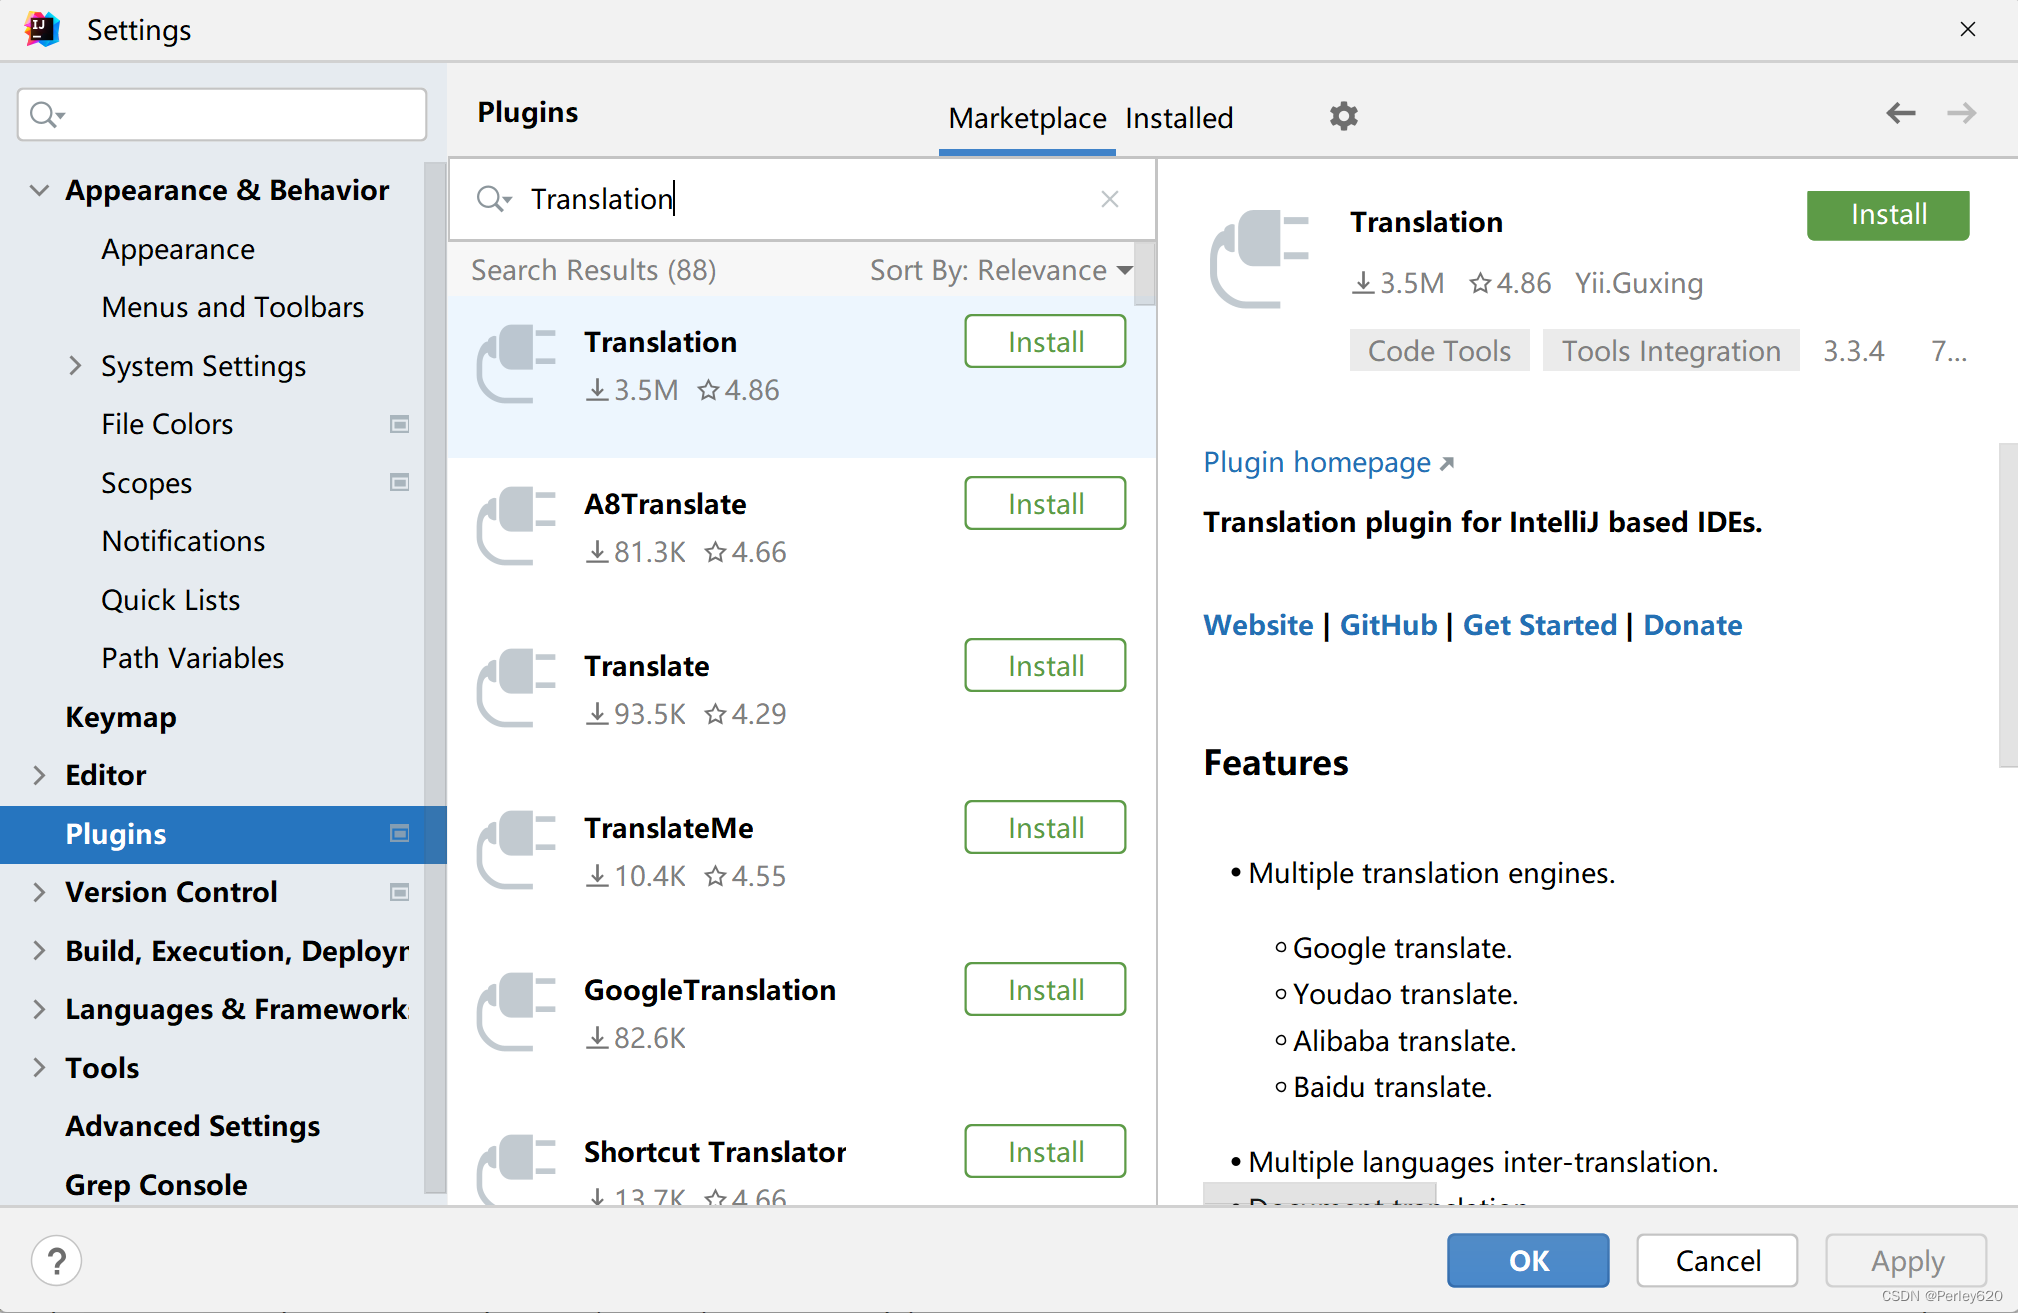Switch to the Installed tab
The width and height of the screenshot is (2018, 1313).
click(1179, 118)
